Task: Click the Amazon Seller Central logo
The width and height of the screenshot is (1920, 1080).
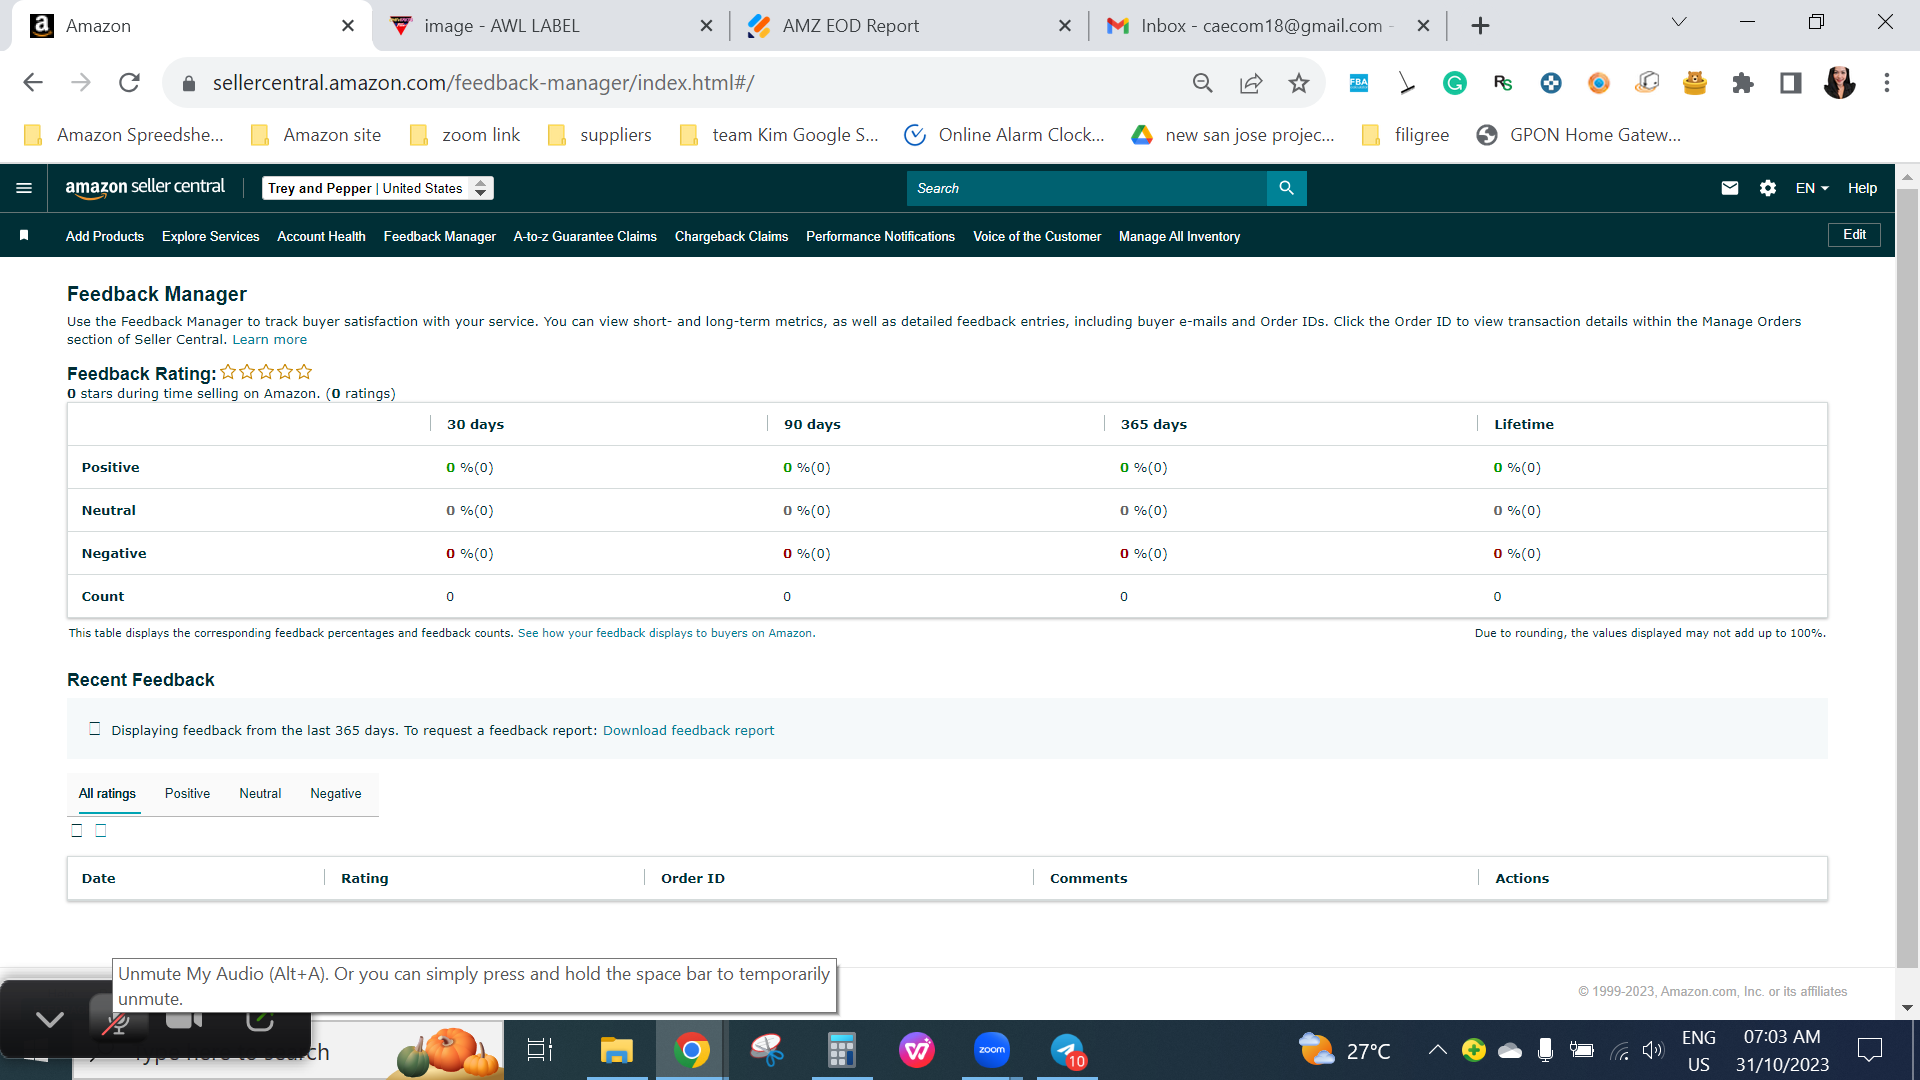Action: point(145,187)
